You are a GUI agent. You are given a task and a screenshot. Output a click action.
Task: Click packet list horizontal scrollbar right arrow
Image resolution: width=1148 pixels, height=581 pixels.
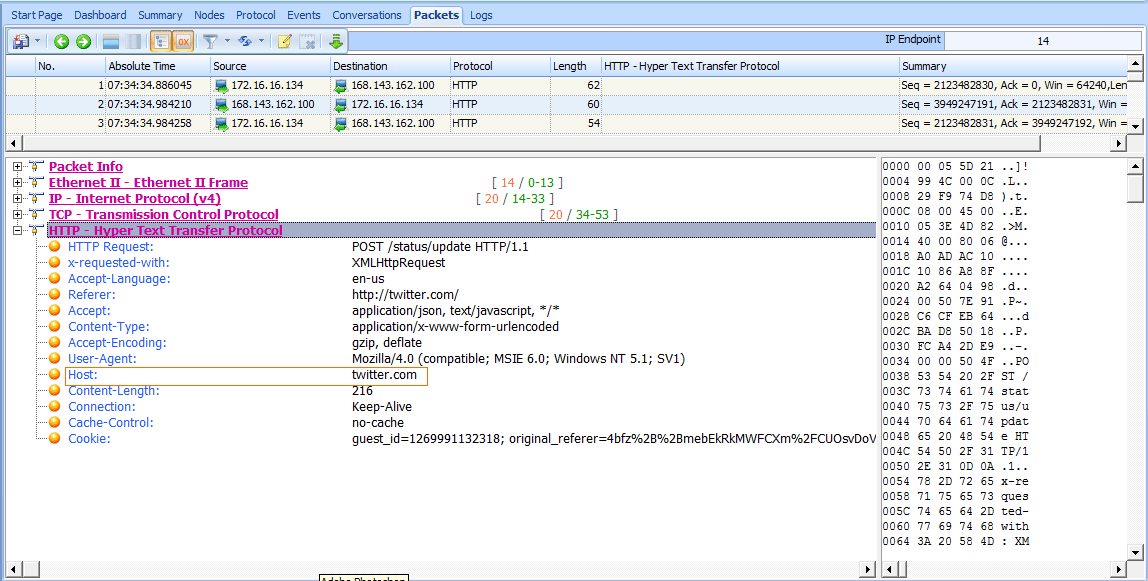pos(1119,143)
